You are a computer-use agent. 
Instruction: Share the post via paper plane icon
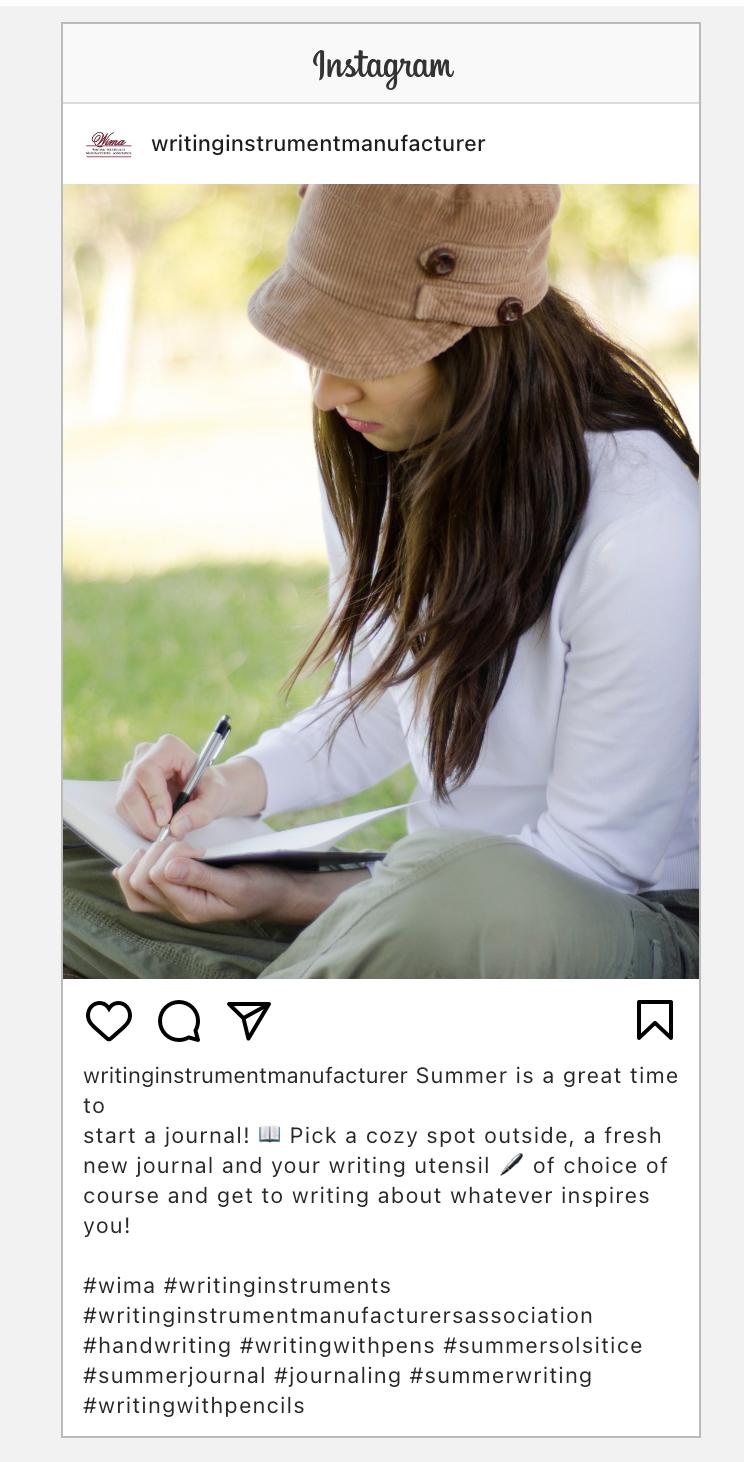coord(249,1020)
